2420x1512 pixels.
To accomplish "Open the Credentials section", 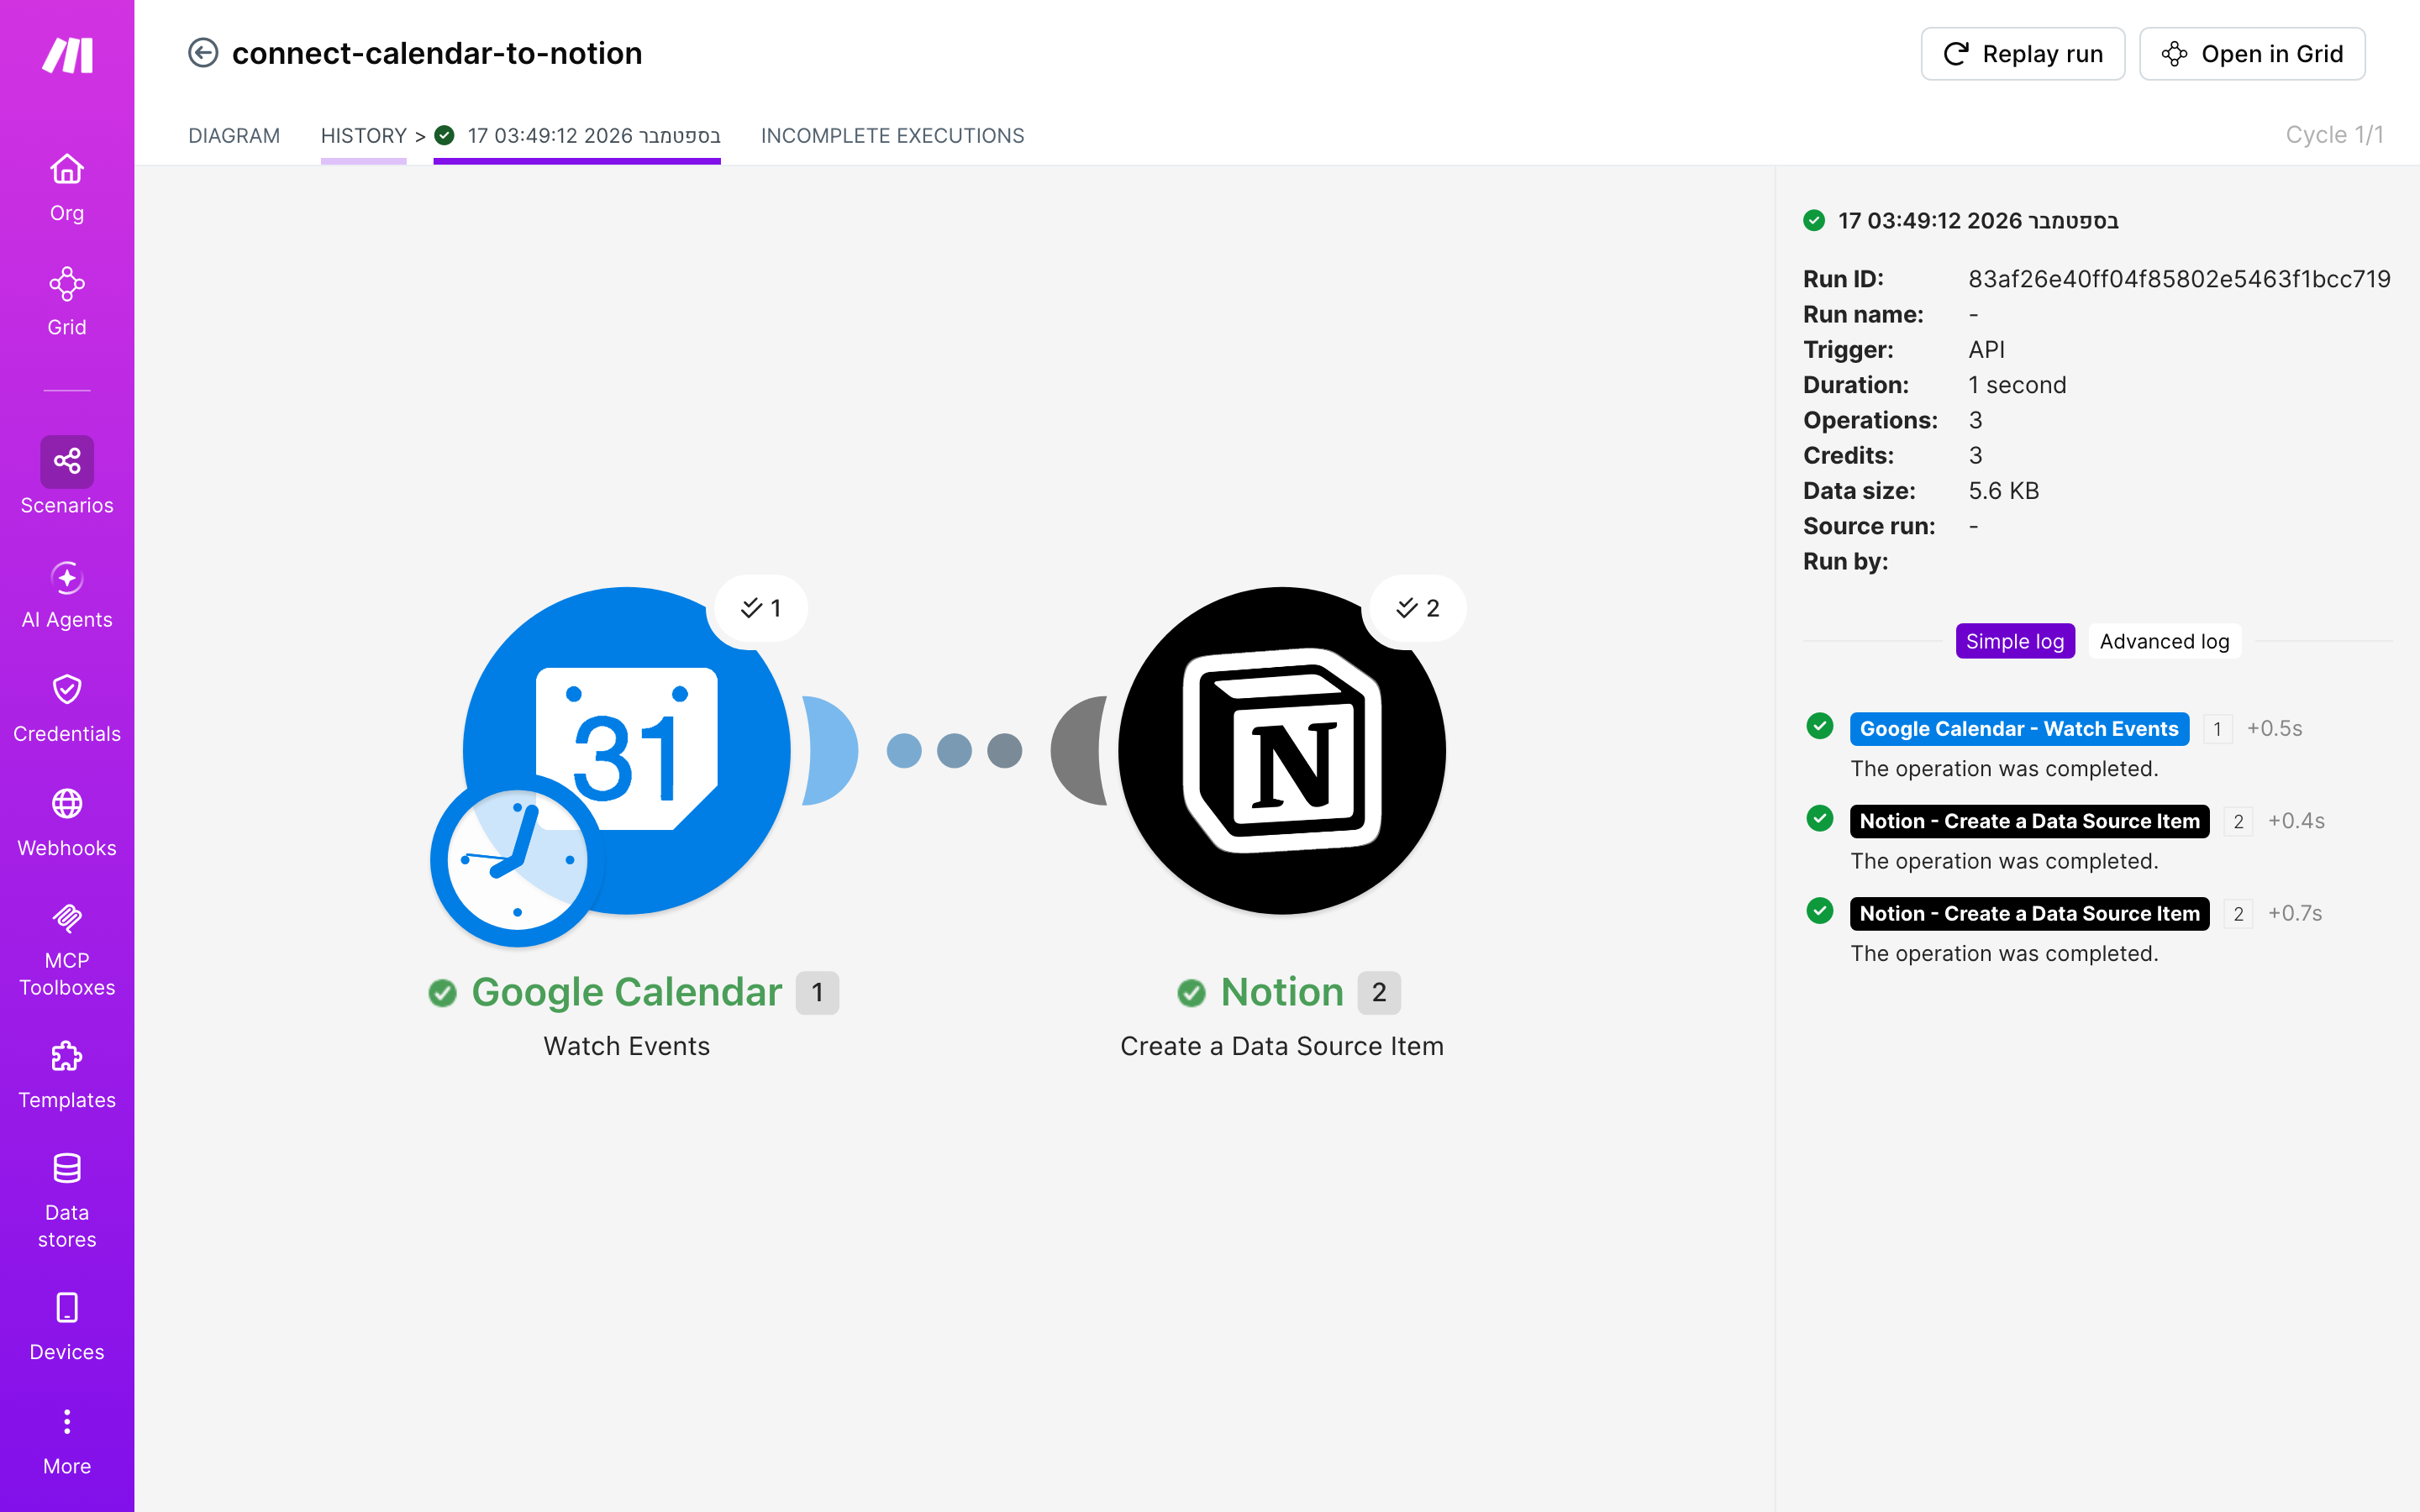I will tap(67, 709).
